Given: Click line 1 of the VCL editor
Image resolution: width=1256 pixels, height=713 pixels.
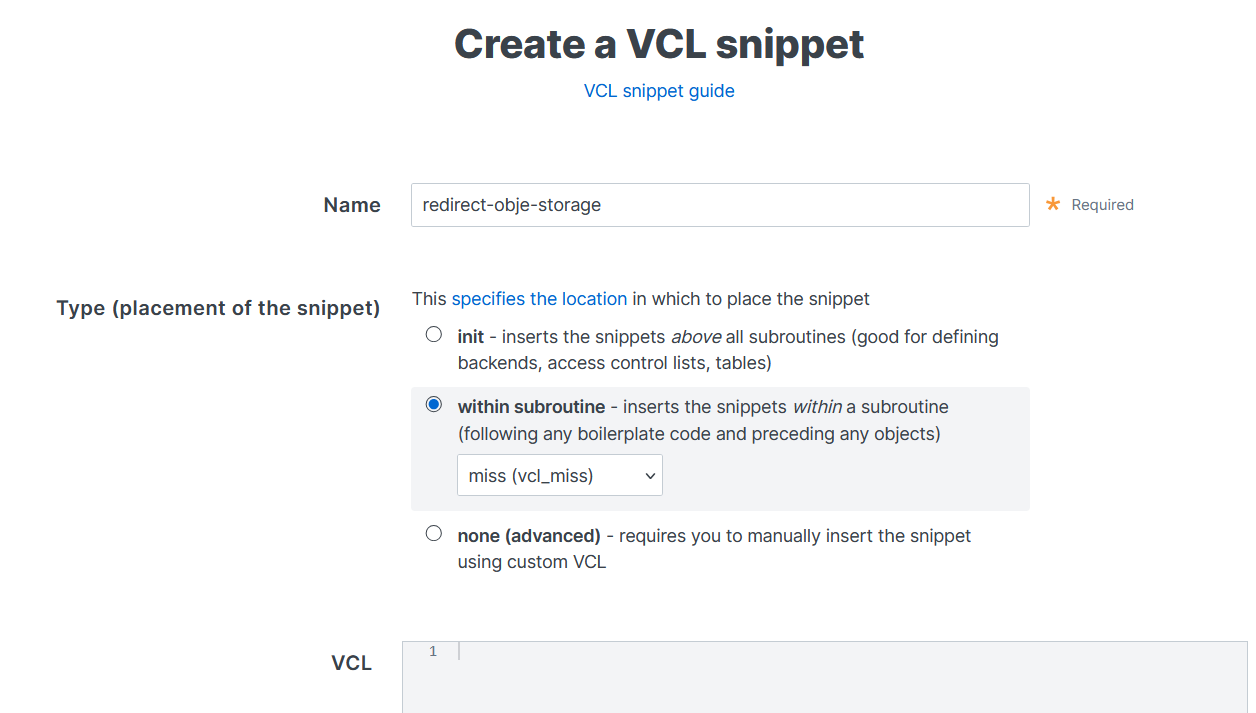Looking at the screenshot, I should 700,650.
